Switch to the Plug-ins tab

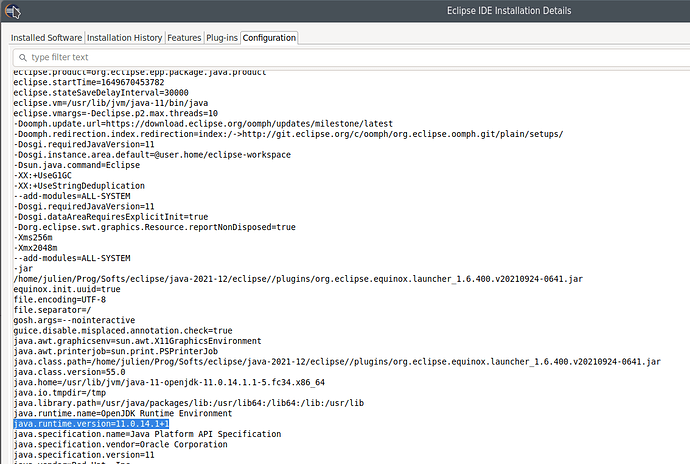[222, 38]
